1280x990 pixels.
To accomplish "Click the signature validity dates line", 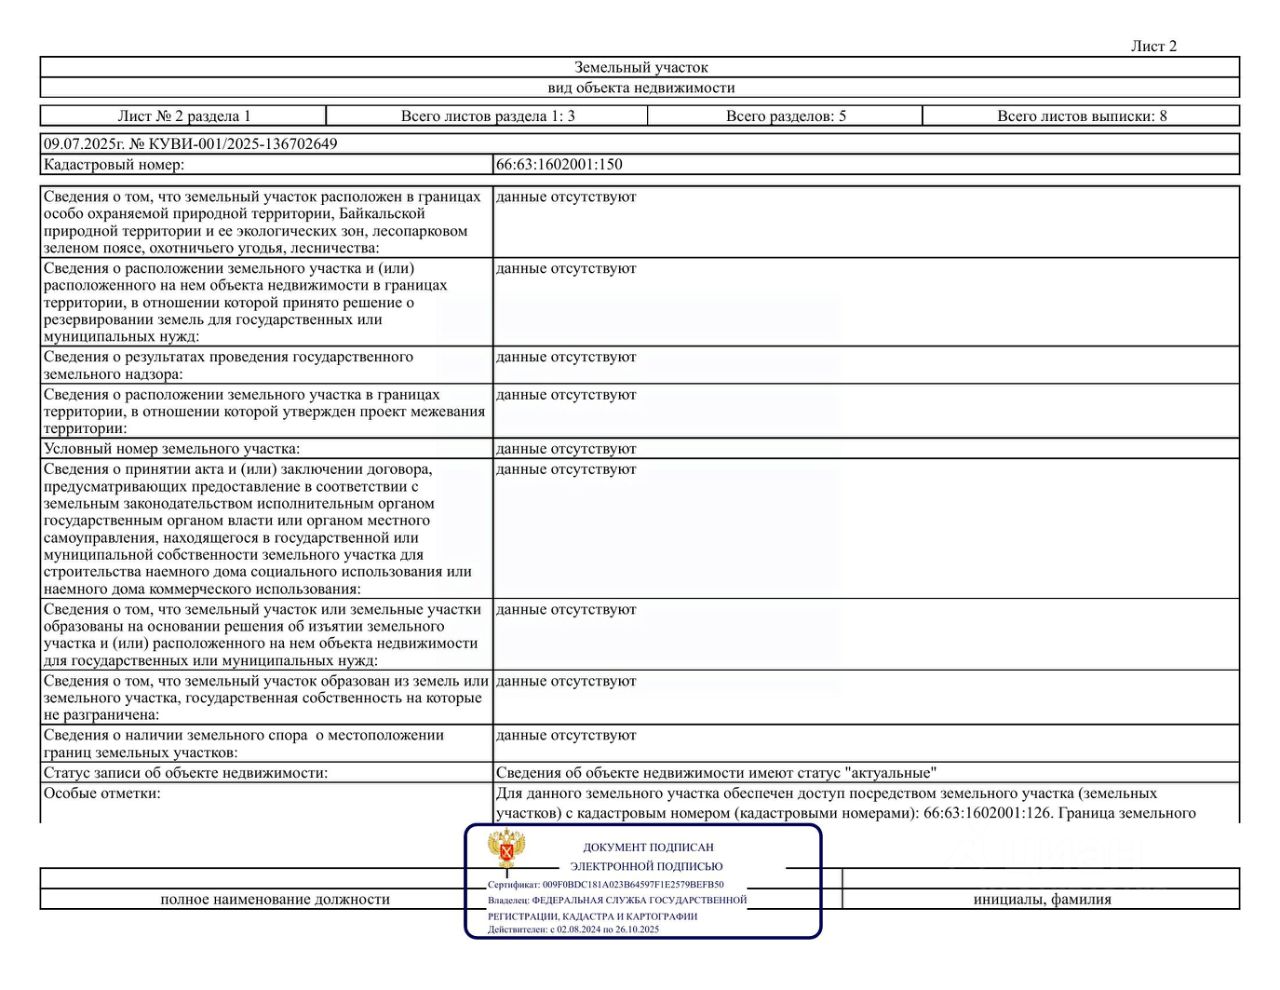I will coord(573,929).
